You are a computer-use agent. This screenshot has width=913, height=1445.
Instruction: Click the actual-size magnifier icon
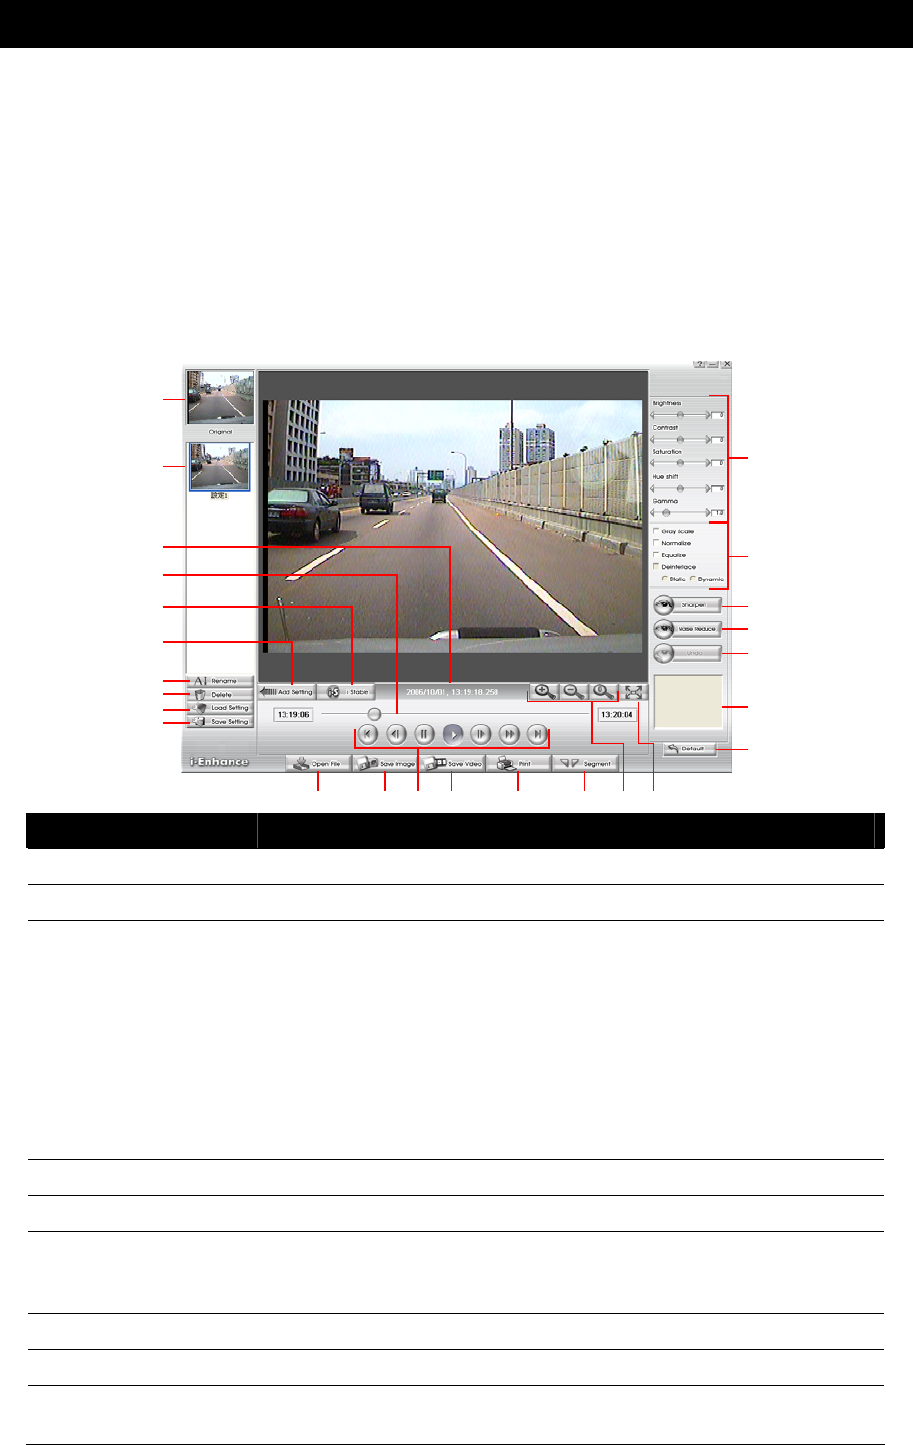(603, 691)
